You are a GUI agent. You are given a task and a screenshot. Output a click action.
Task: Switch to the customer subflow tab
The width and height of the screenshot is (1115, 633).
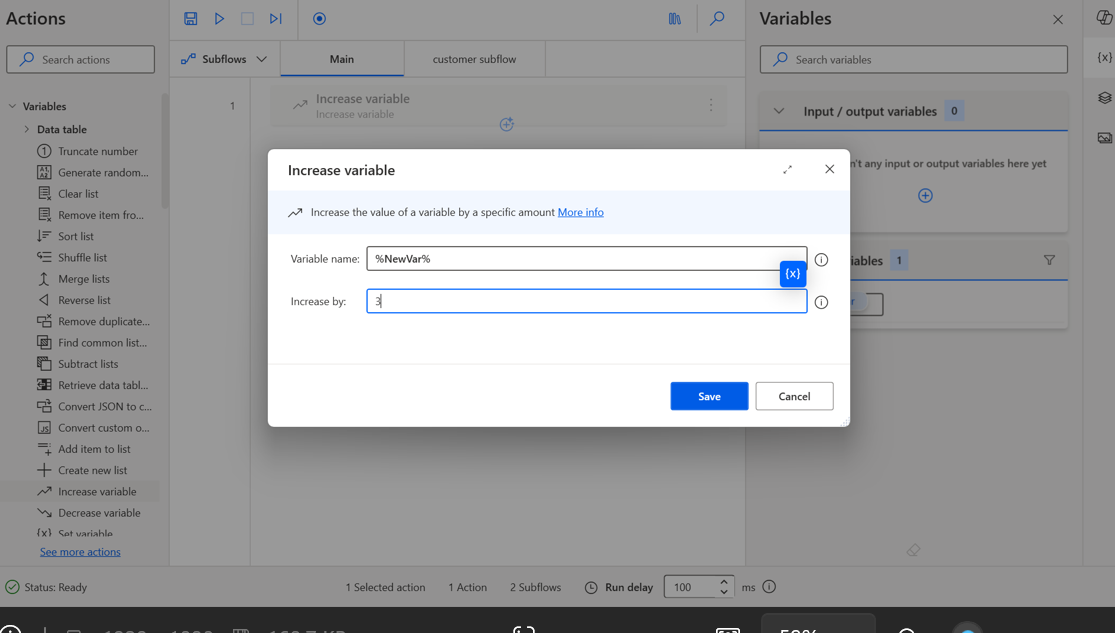pos(474,59)
